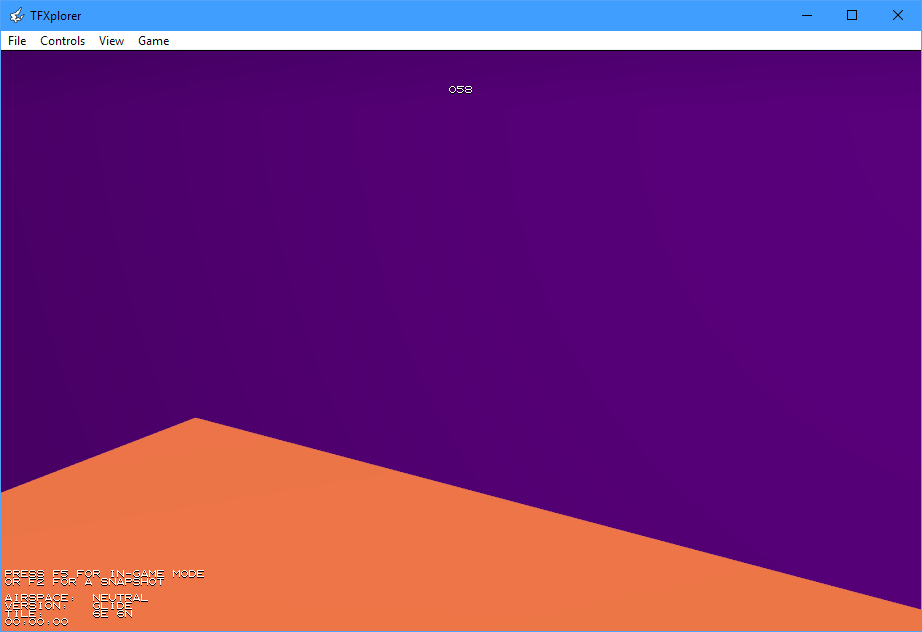Click the peak of the orange terrain
The height and width of the screenshot is (632, 922).
pyautogui.click(x=196, y=421)
